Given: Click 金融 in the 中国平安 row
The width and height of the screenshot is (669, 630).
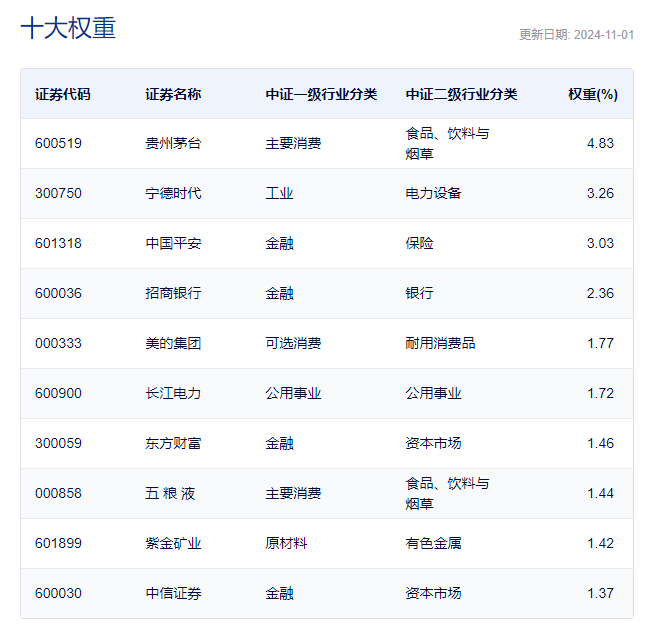Looking at the screenshot, I should tap(279, 243).
